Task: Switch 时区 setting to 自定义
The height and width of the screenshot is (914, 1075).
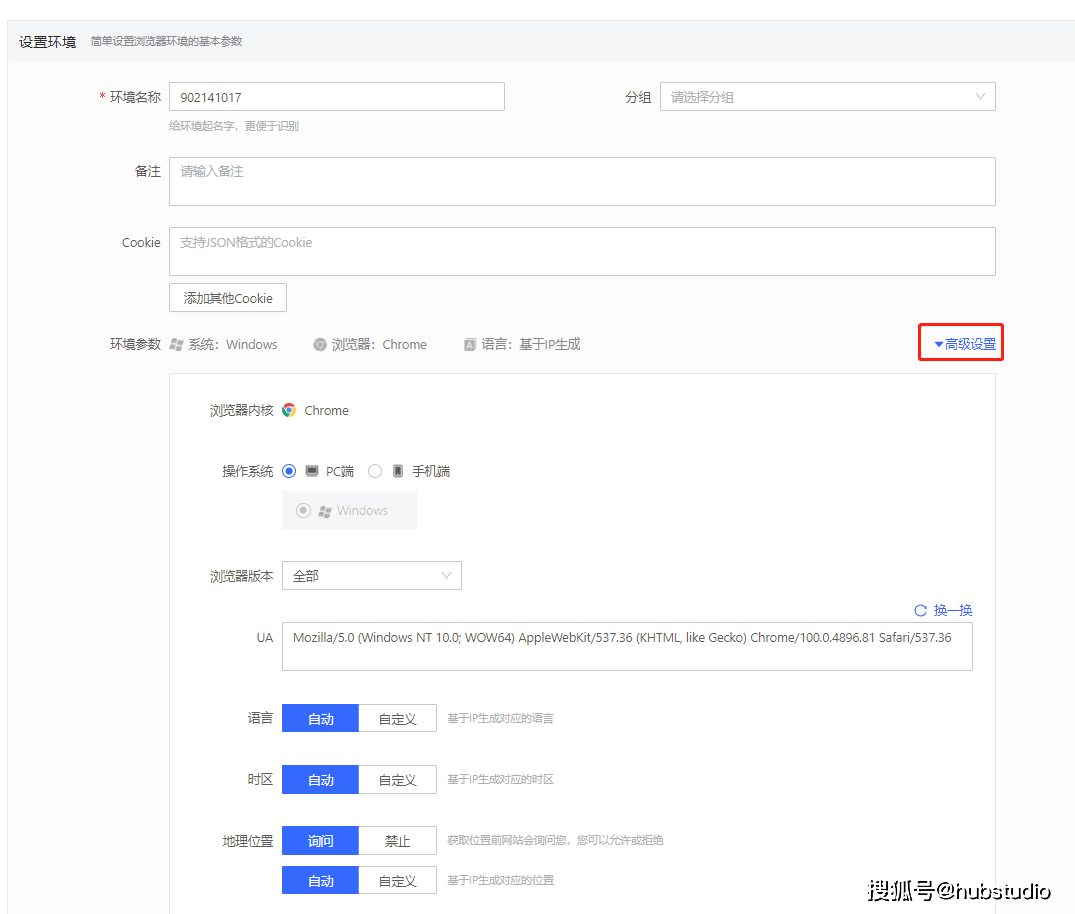Action: tap(397, 779)
